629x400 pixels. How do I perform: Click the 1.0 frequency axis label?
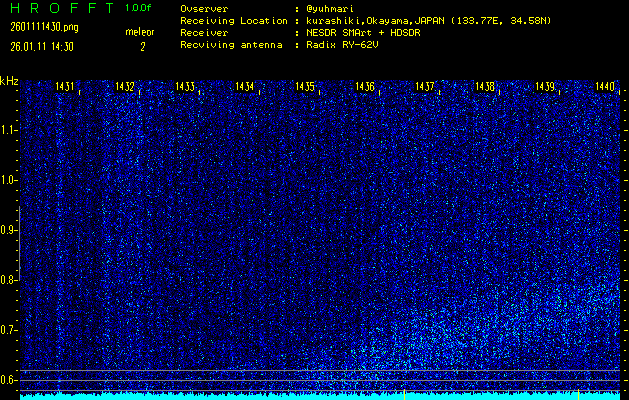tap(9, 180)
